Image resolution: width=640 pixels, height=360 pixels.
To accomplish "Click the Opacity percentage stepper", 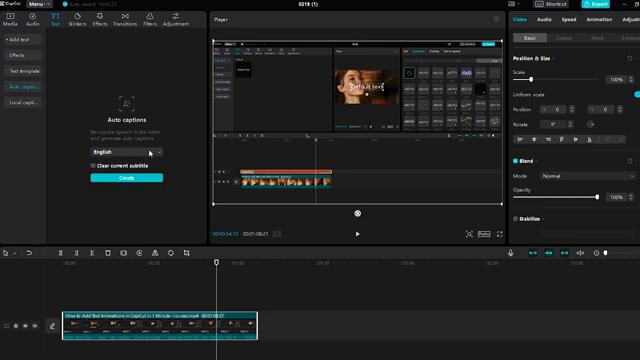I will click(x=631, y=197).
